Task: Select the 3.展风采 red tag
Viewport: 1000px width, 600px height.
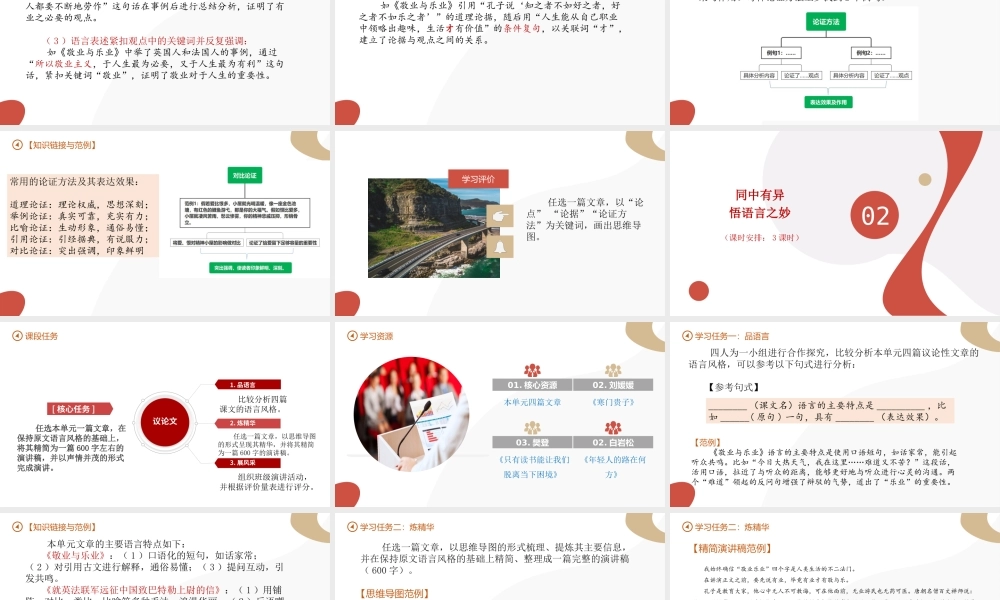Action: [x=247, y=462]
